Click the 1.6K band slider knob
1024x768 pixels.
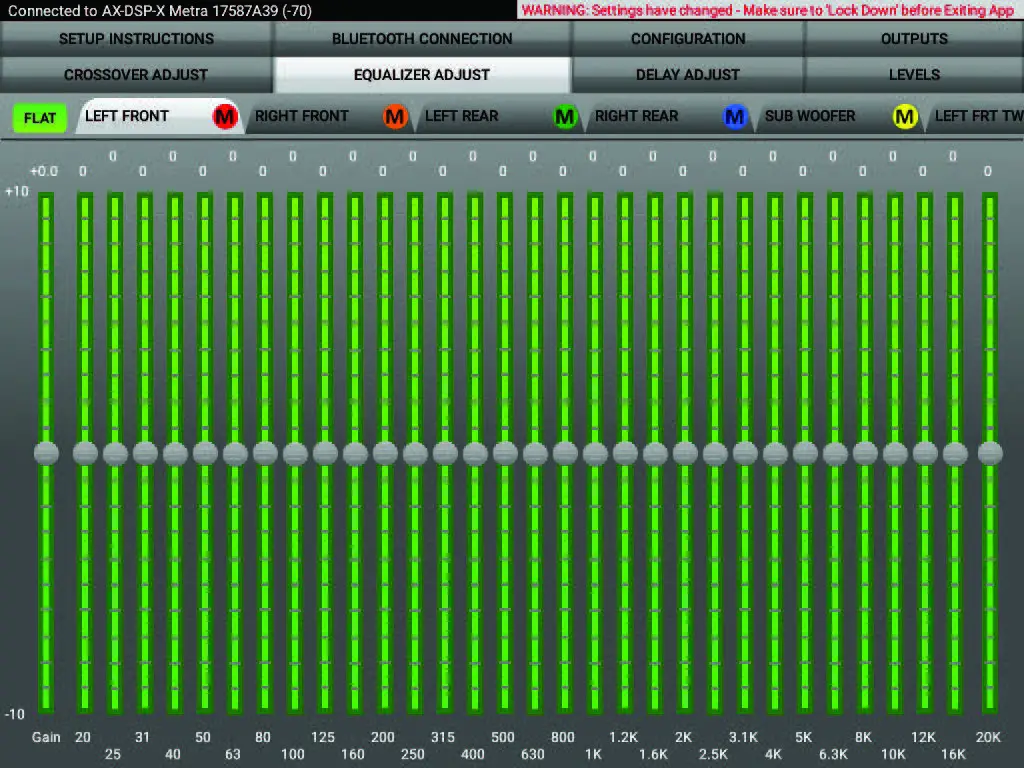656,453
